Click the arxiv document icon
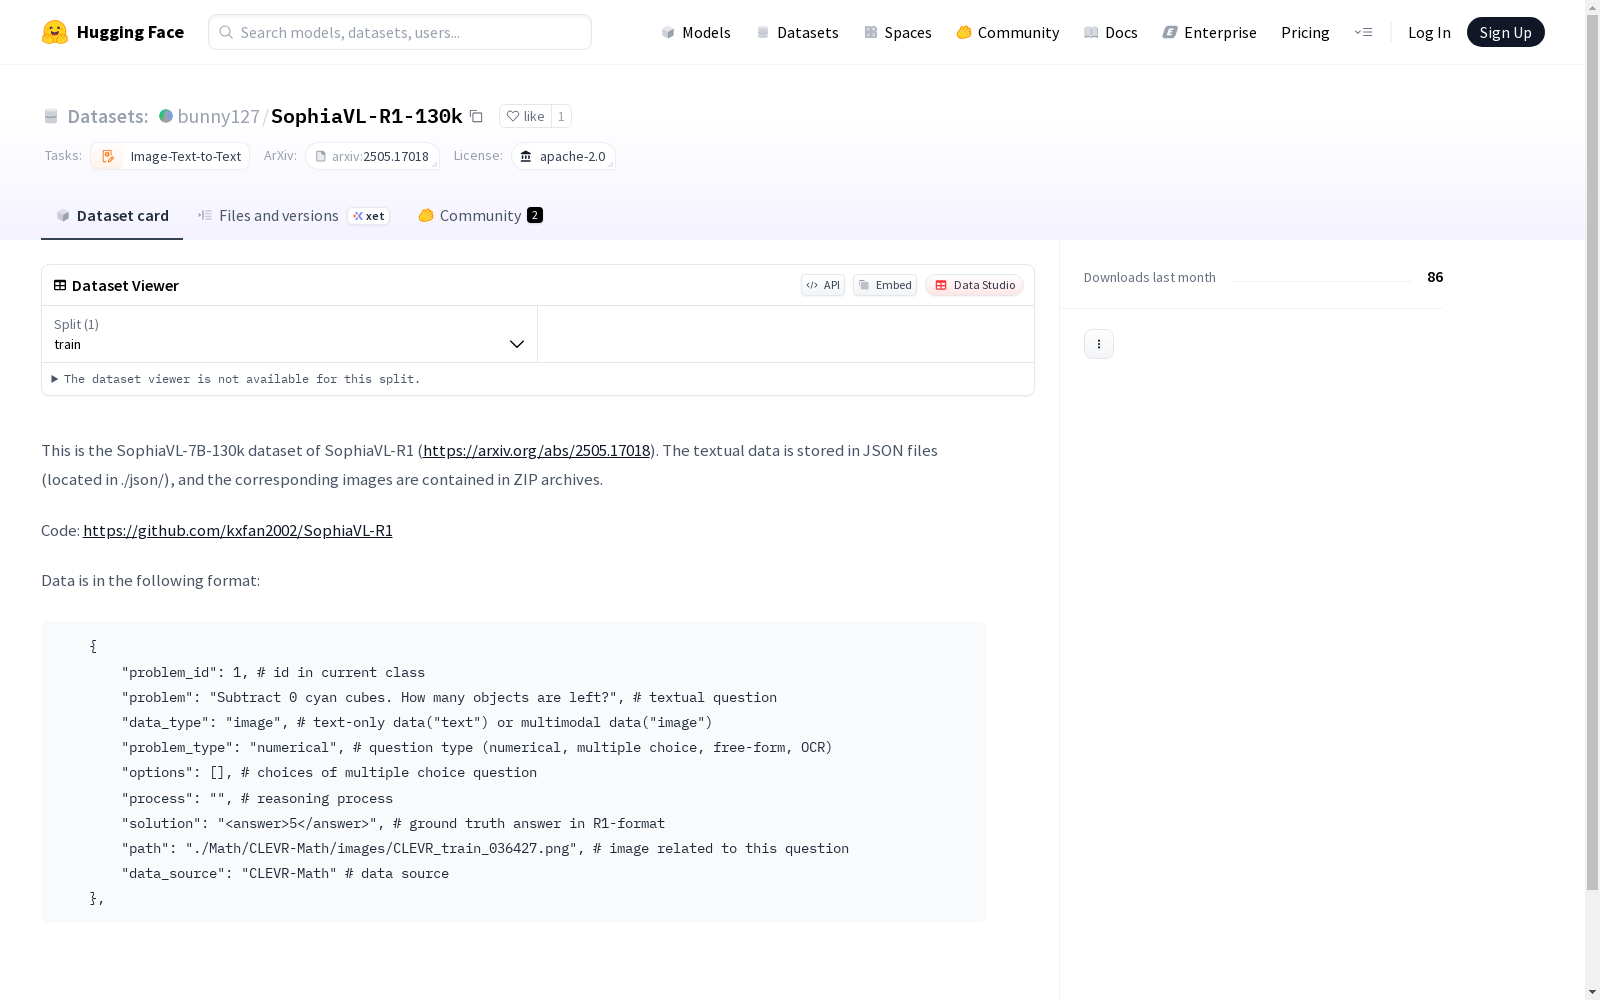This screenshot has height=1000, width=1600. (321, 156)
